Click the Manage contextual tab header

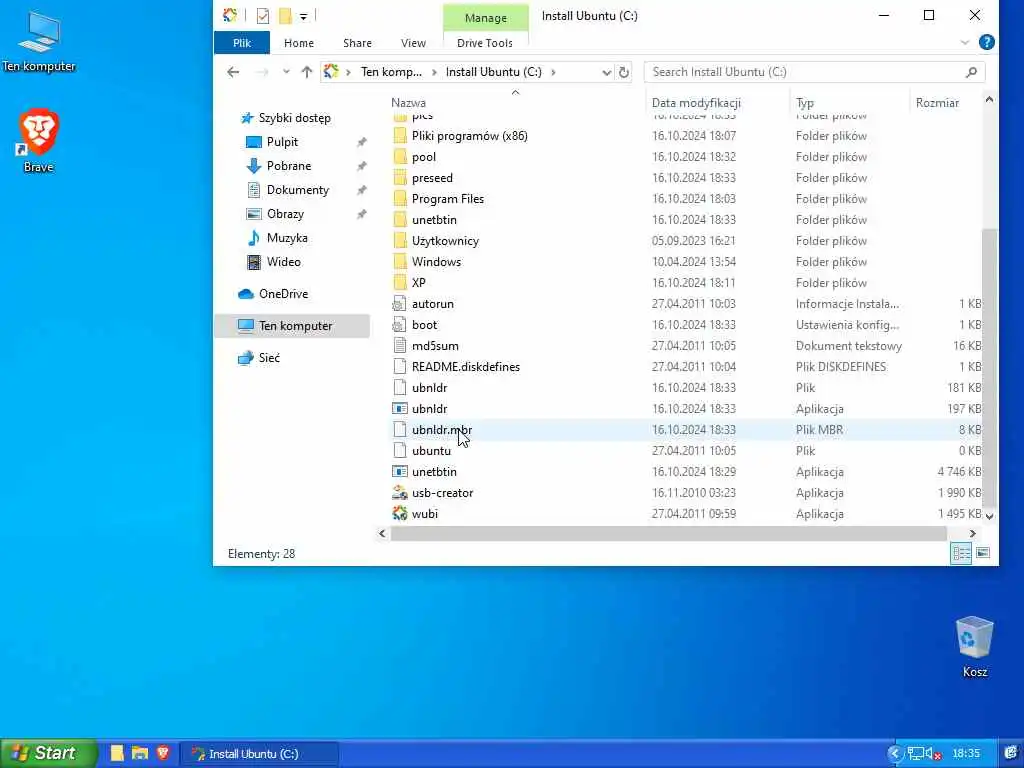coord(485,18)
